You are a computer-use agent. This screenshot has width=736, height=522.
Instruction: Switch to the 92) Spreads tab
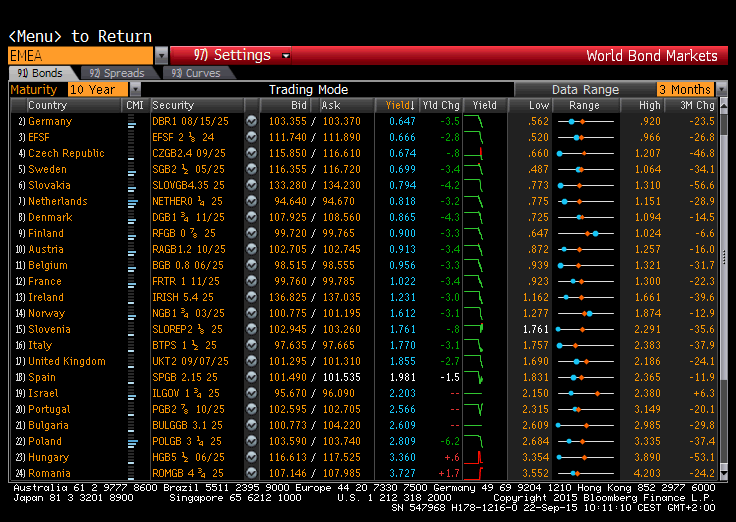pyautogui.click(x=117, y=73)
